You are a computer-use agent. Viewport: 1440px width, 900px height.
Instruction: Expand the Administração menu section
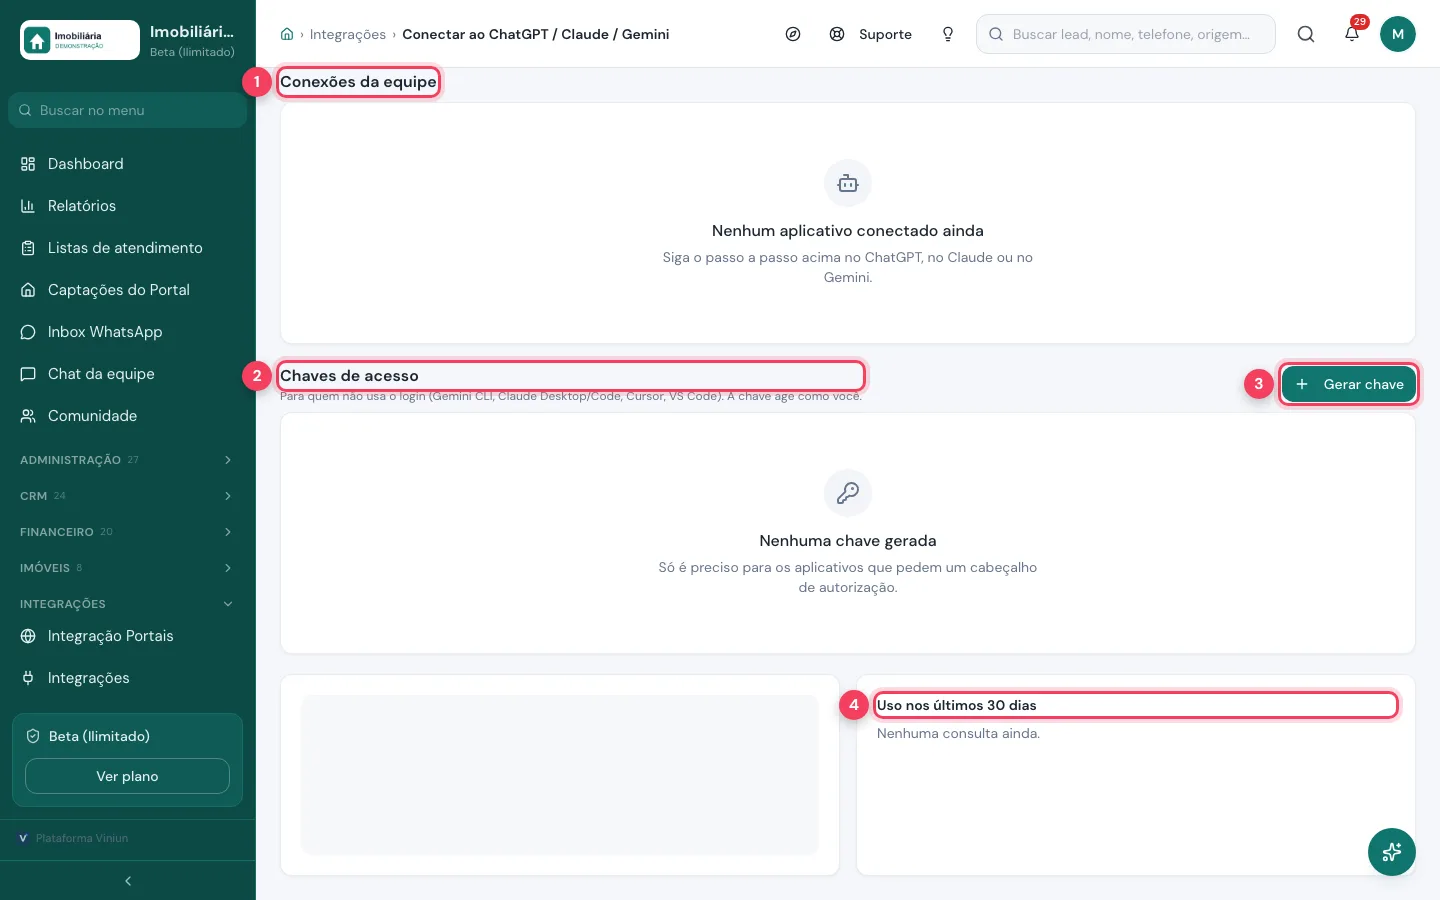coord(127,460)
